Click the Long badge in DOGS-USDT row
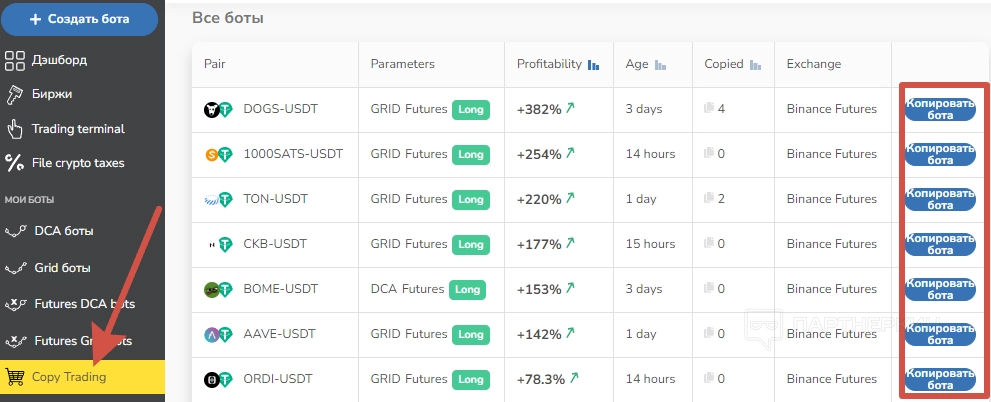Screen dimensions: 991x402 tap(470, 109)
